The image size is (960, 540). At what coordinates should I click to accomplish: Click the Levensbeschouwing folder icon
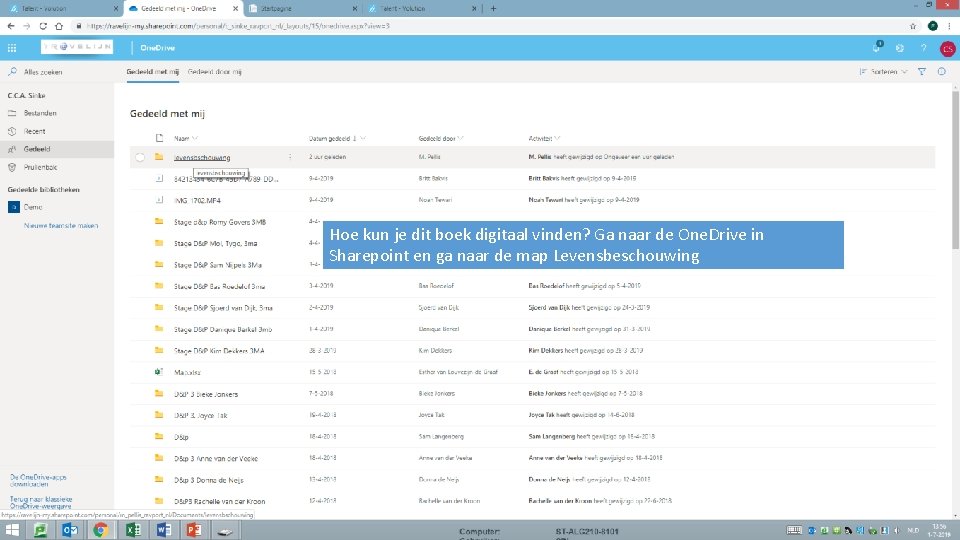tap(159, 157)
